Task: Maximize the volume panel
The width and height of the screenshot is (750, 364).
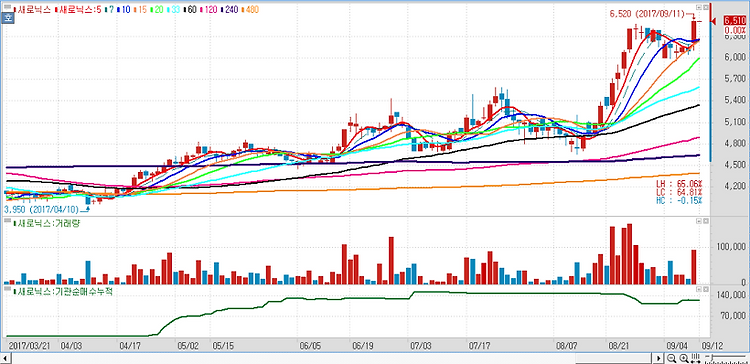Action: pyautogui.click(x=705, y=222)
